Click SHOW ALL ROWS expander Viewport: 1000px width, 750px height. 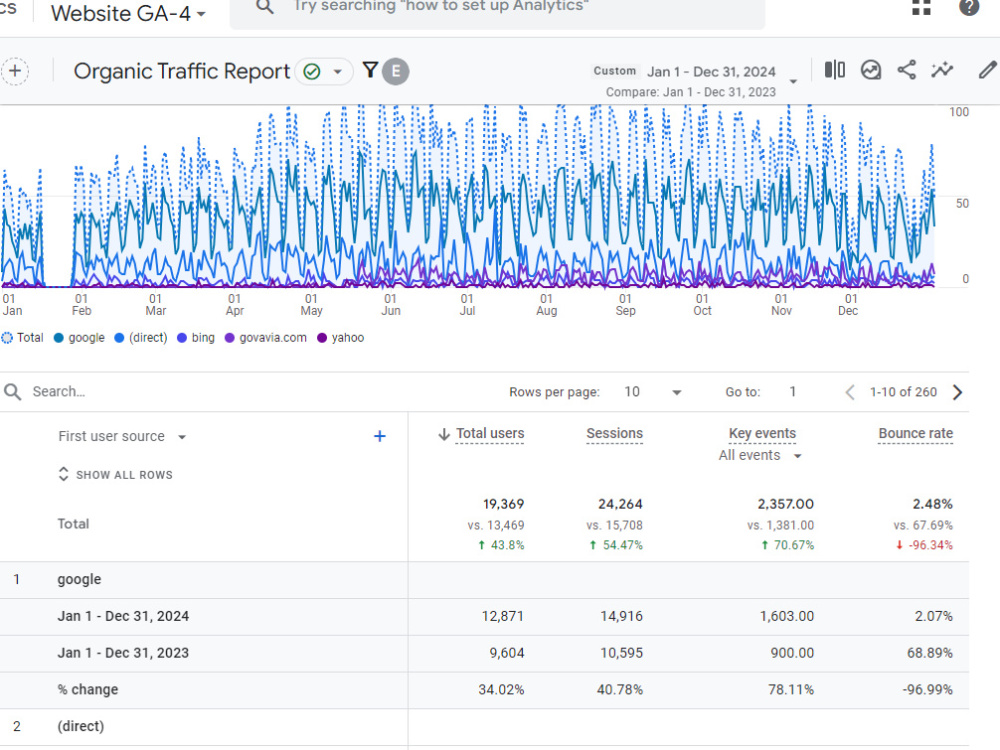coord(115,474)
